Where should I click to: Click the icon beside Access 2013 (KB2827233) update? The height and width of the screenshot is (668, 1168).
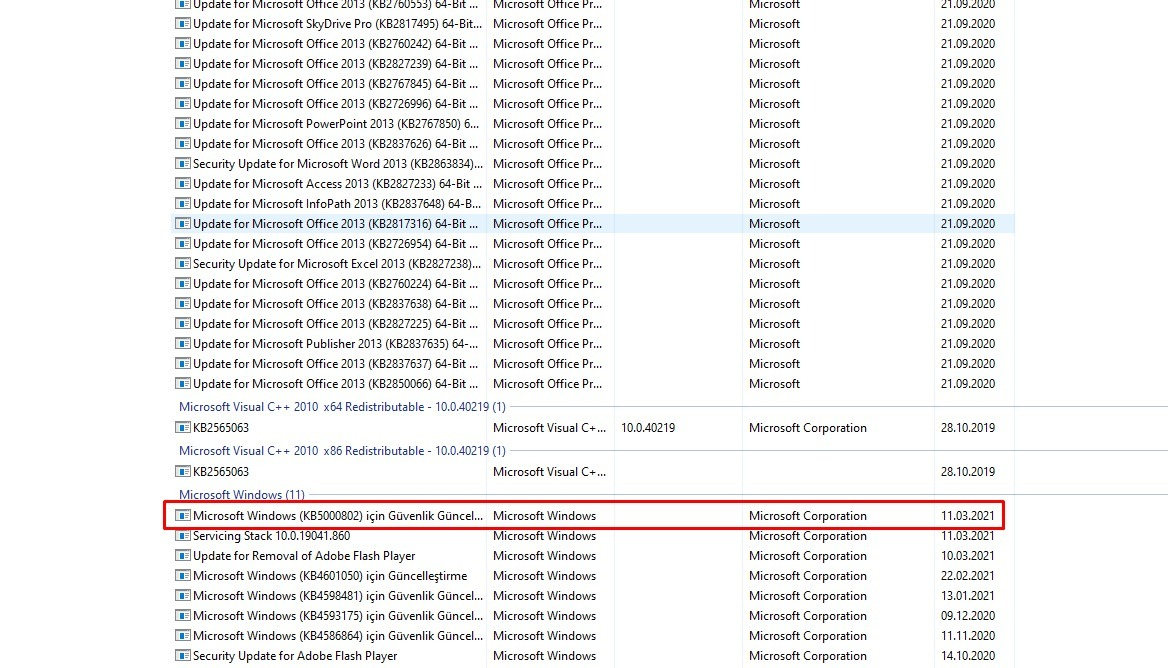(x=182, y=183)
